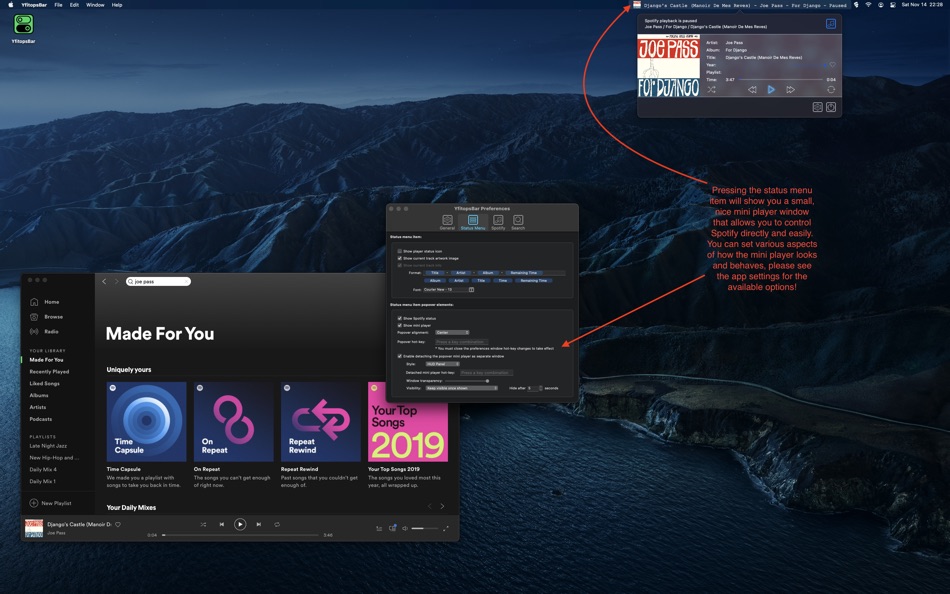Click the Popover hot-key input field
This screenshot has height=594, width=950.
point(462,342)
